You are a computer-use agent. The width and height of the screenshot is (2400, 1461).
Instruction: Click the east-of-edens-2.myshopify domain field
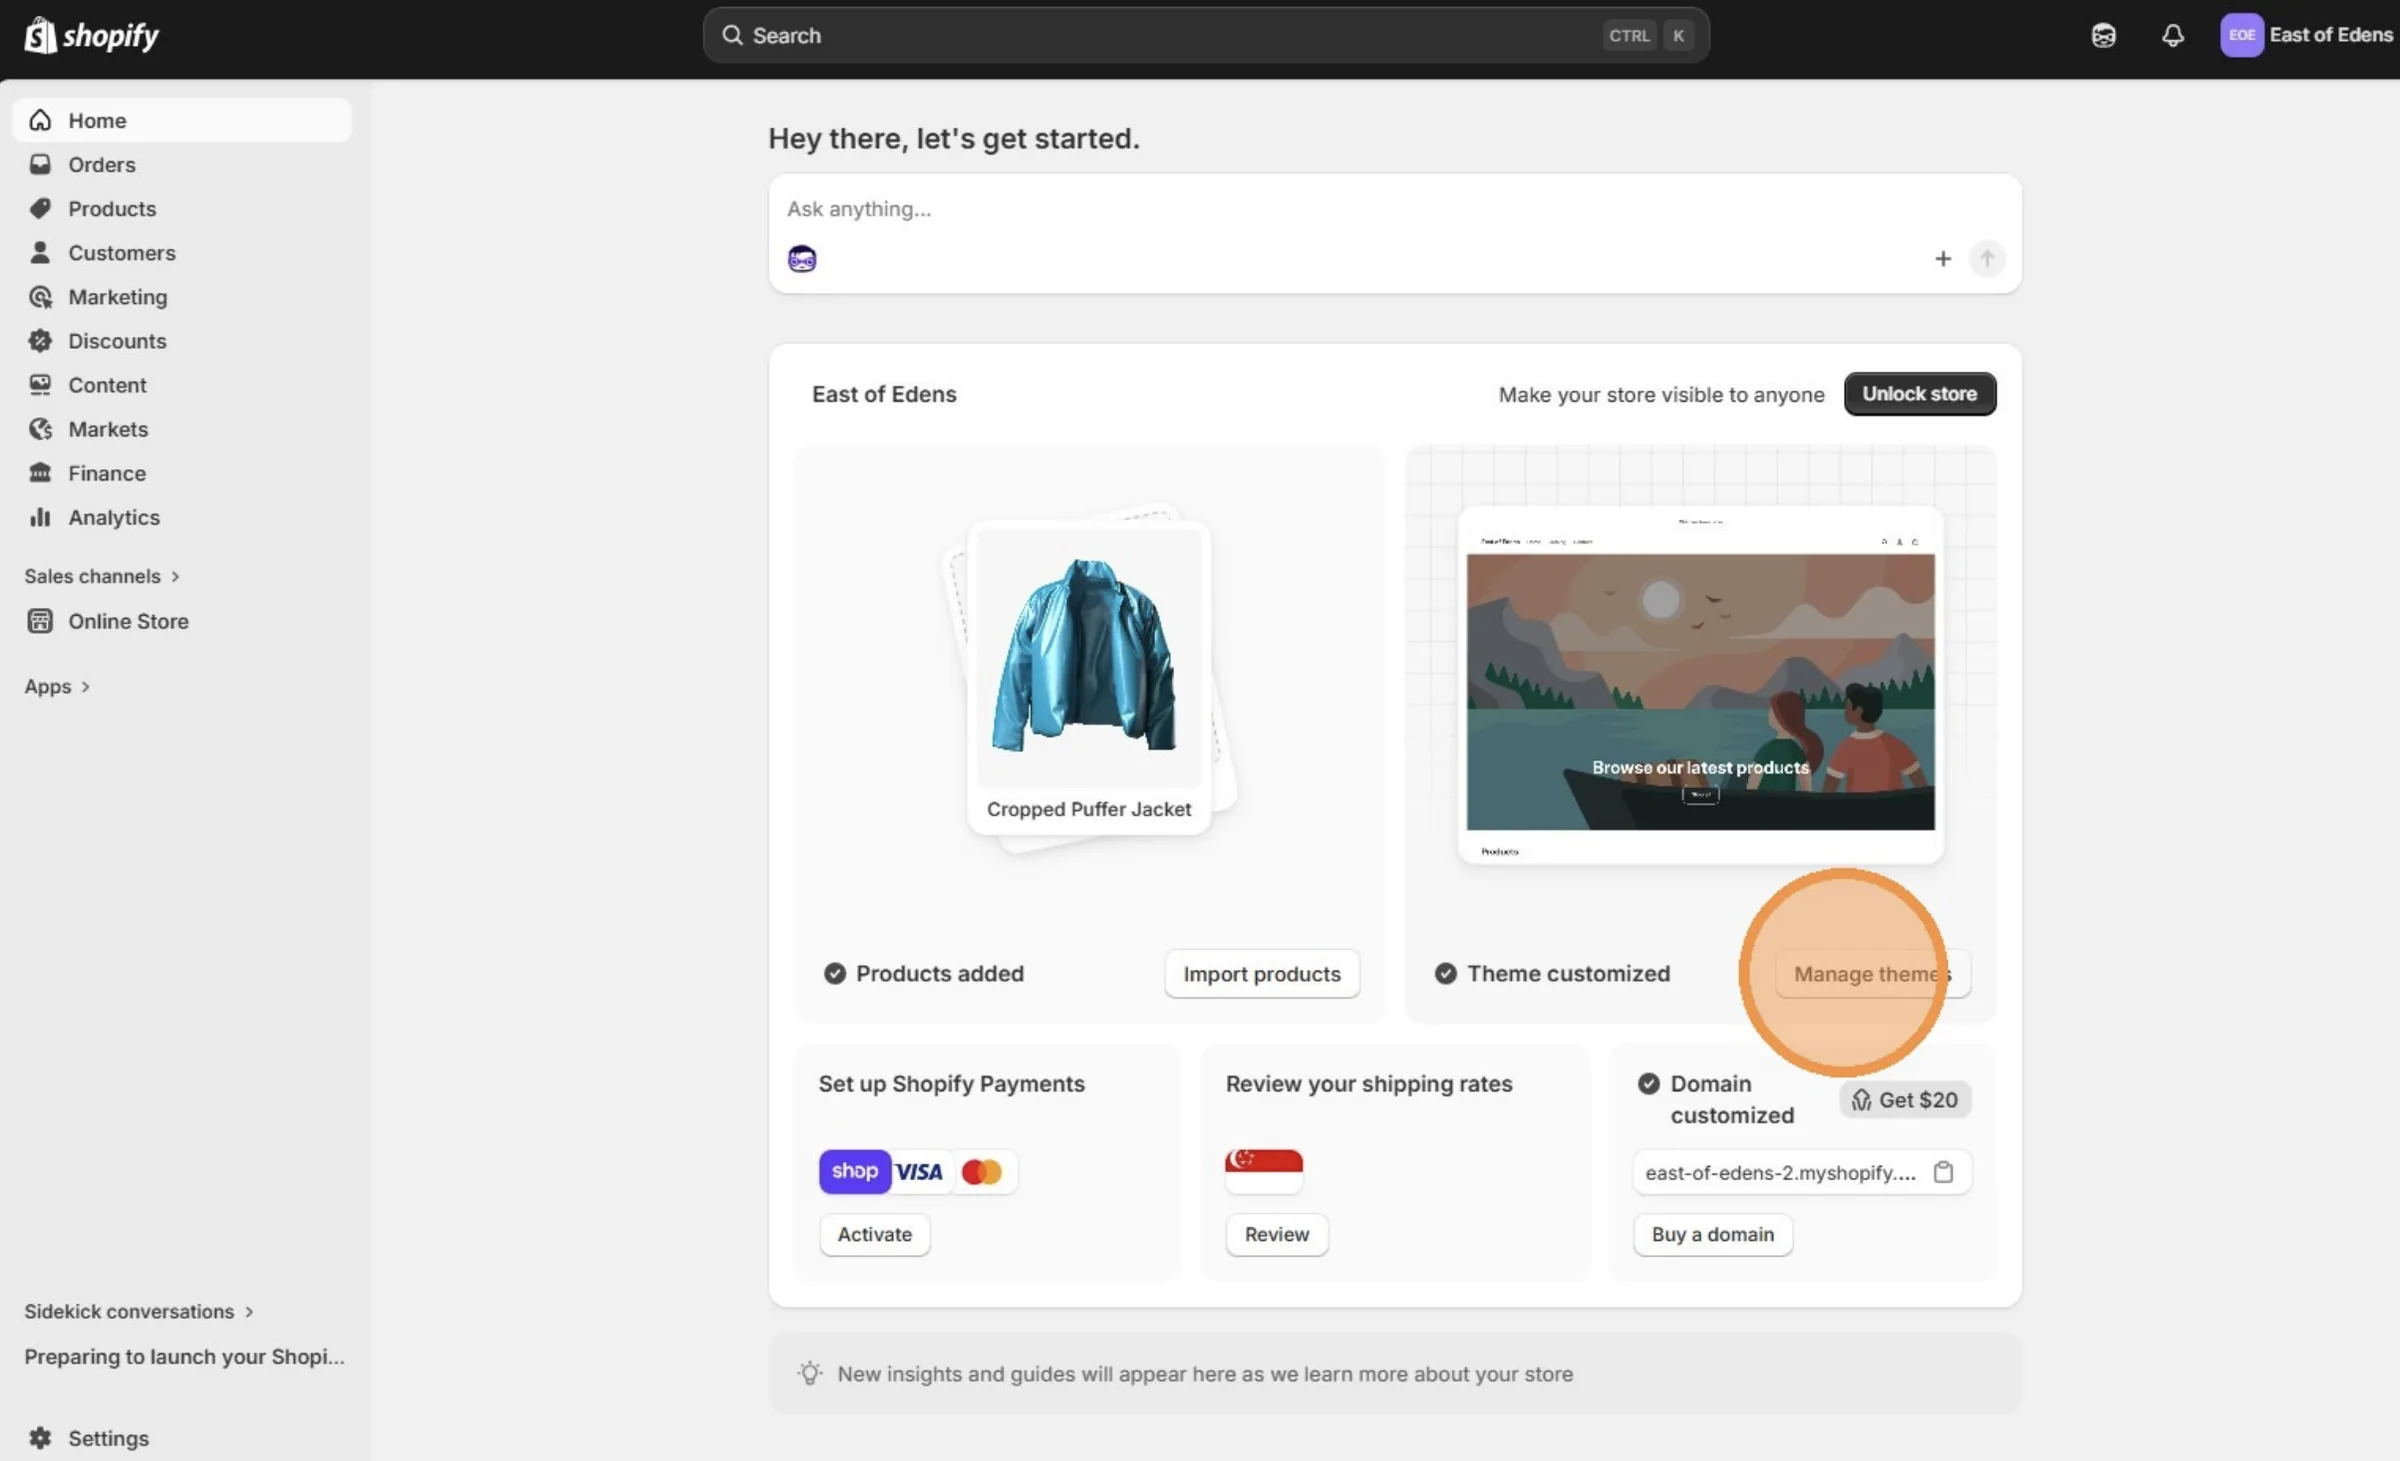coord(1801,1172)
